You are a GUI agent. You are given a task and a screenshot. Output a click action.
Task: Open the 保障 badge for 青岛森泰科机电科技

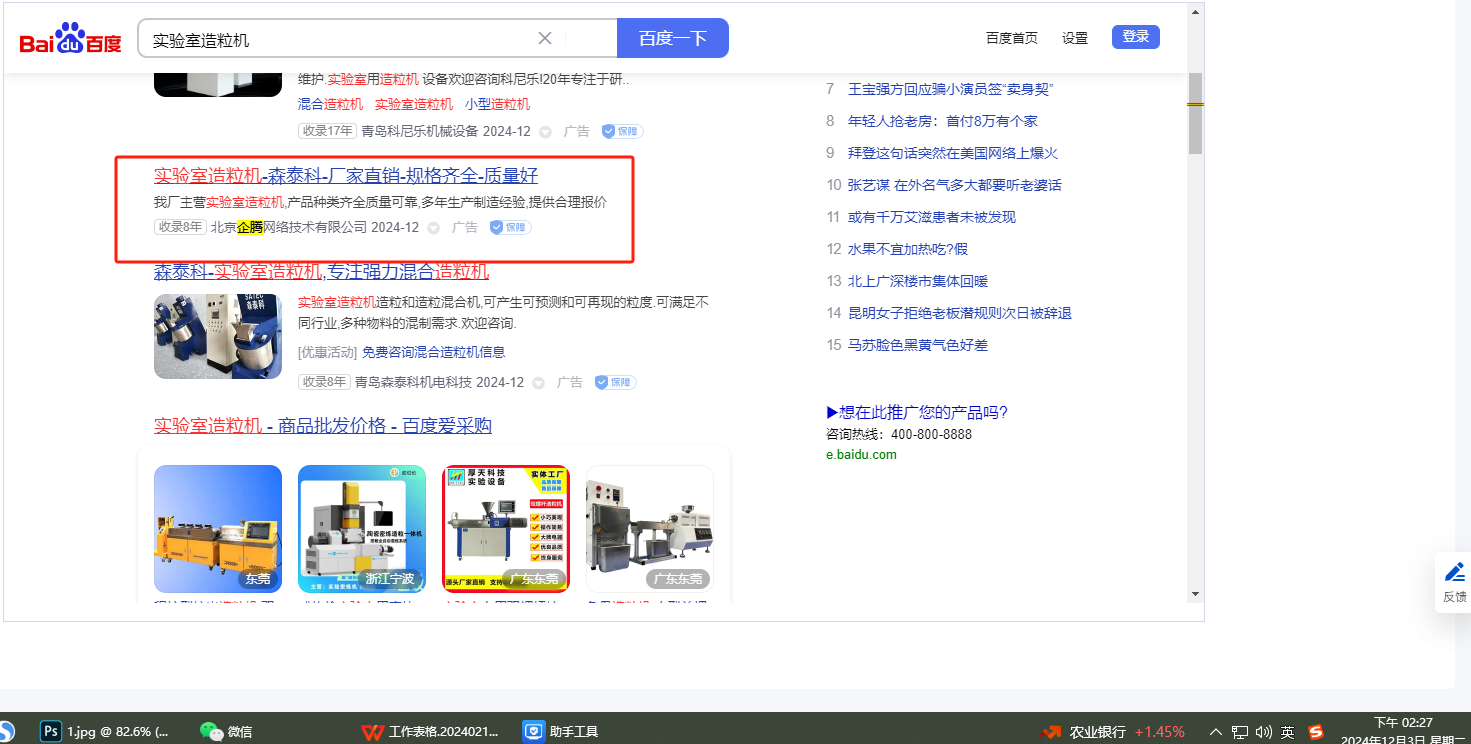tap(615, 382)
